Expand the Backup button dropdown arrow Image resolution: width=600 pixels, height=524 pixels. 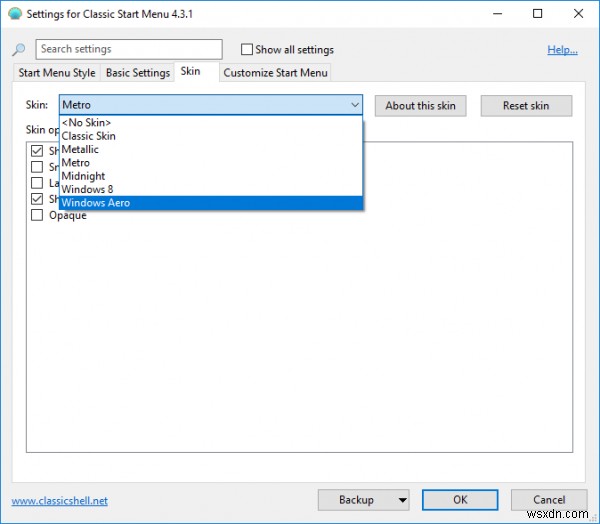[x=403, y=500]
